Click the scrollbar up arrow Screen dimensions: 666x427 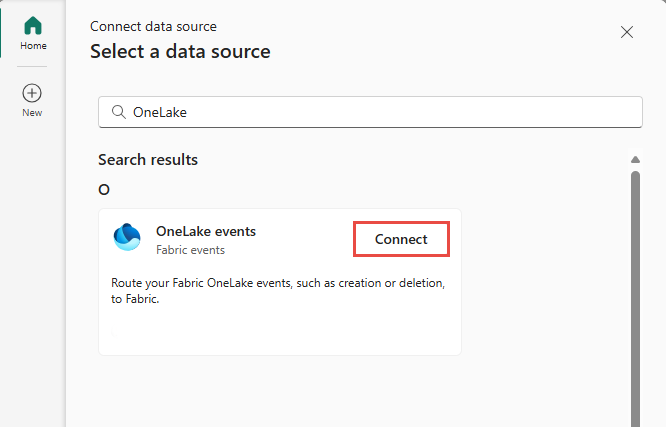[635, 160]
